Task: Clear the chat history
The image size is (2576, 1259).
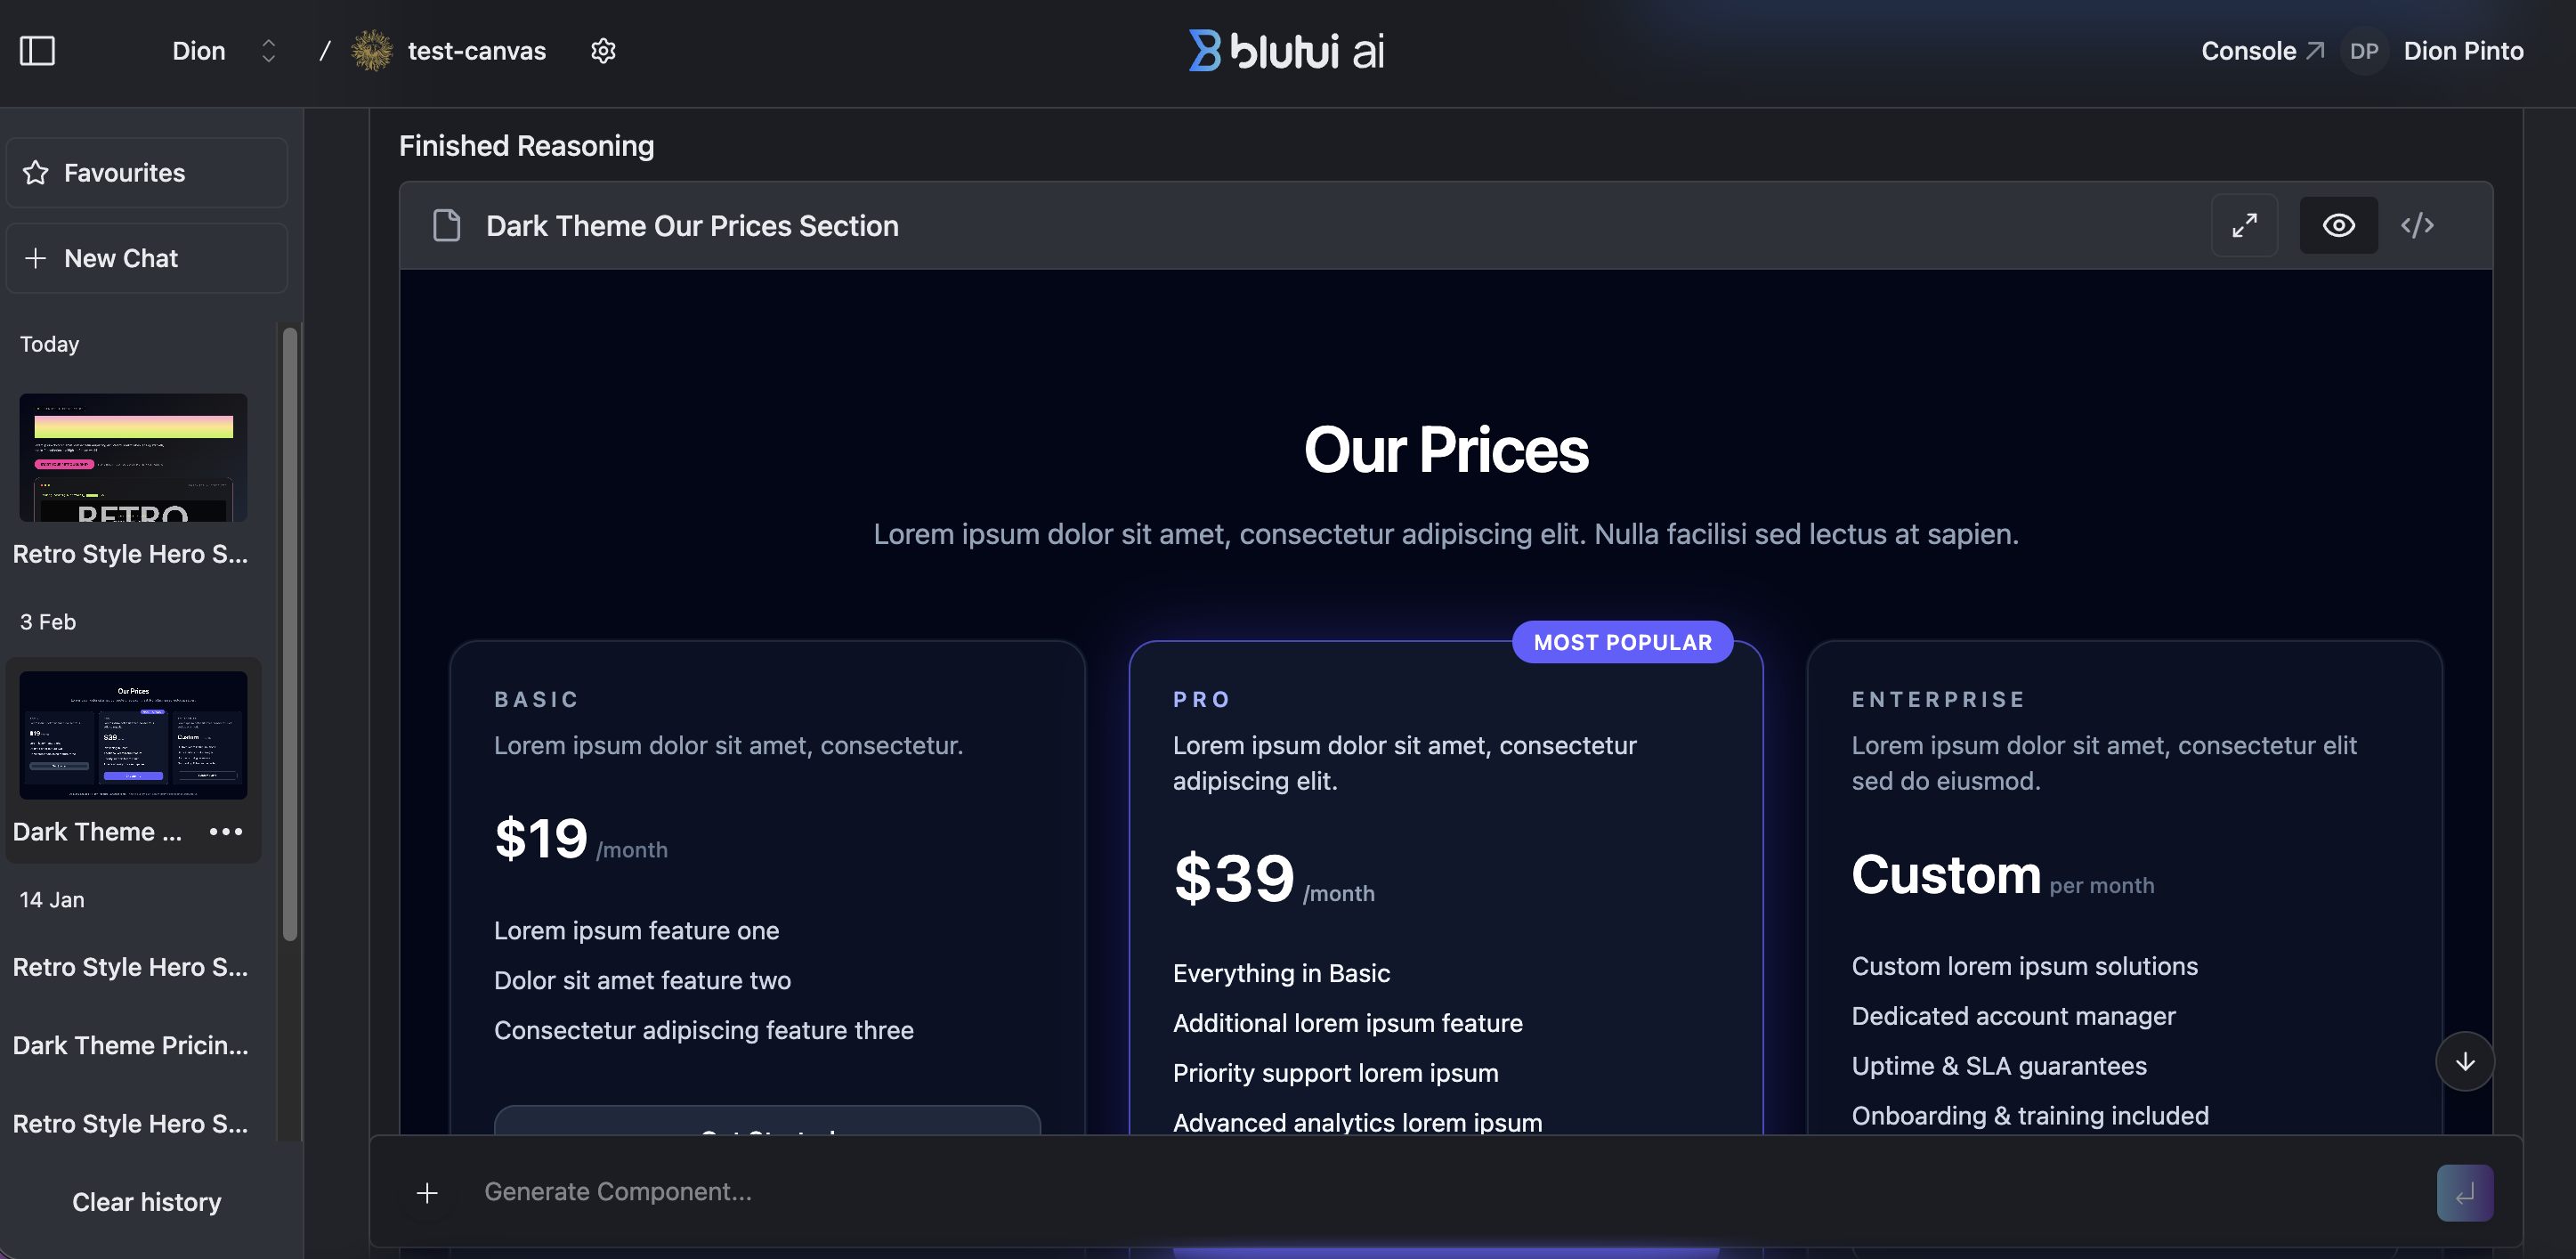Action: click(146, 1202)
